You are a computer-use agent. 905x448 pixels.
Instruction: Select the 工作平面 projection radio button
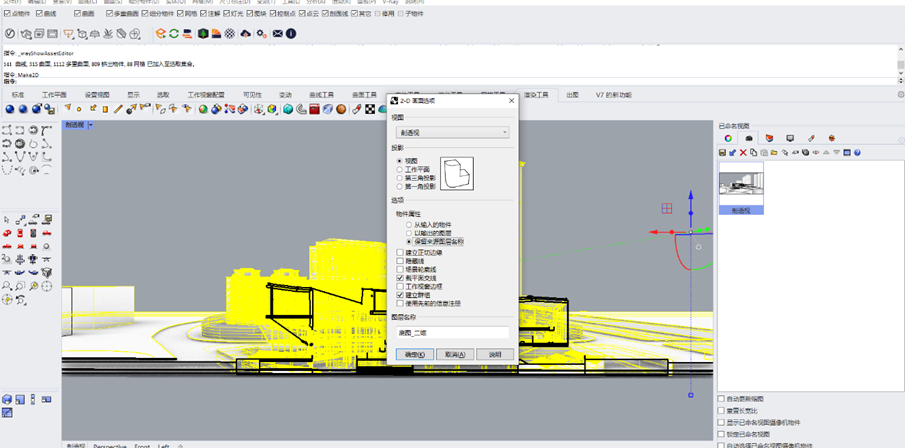399,170
